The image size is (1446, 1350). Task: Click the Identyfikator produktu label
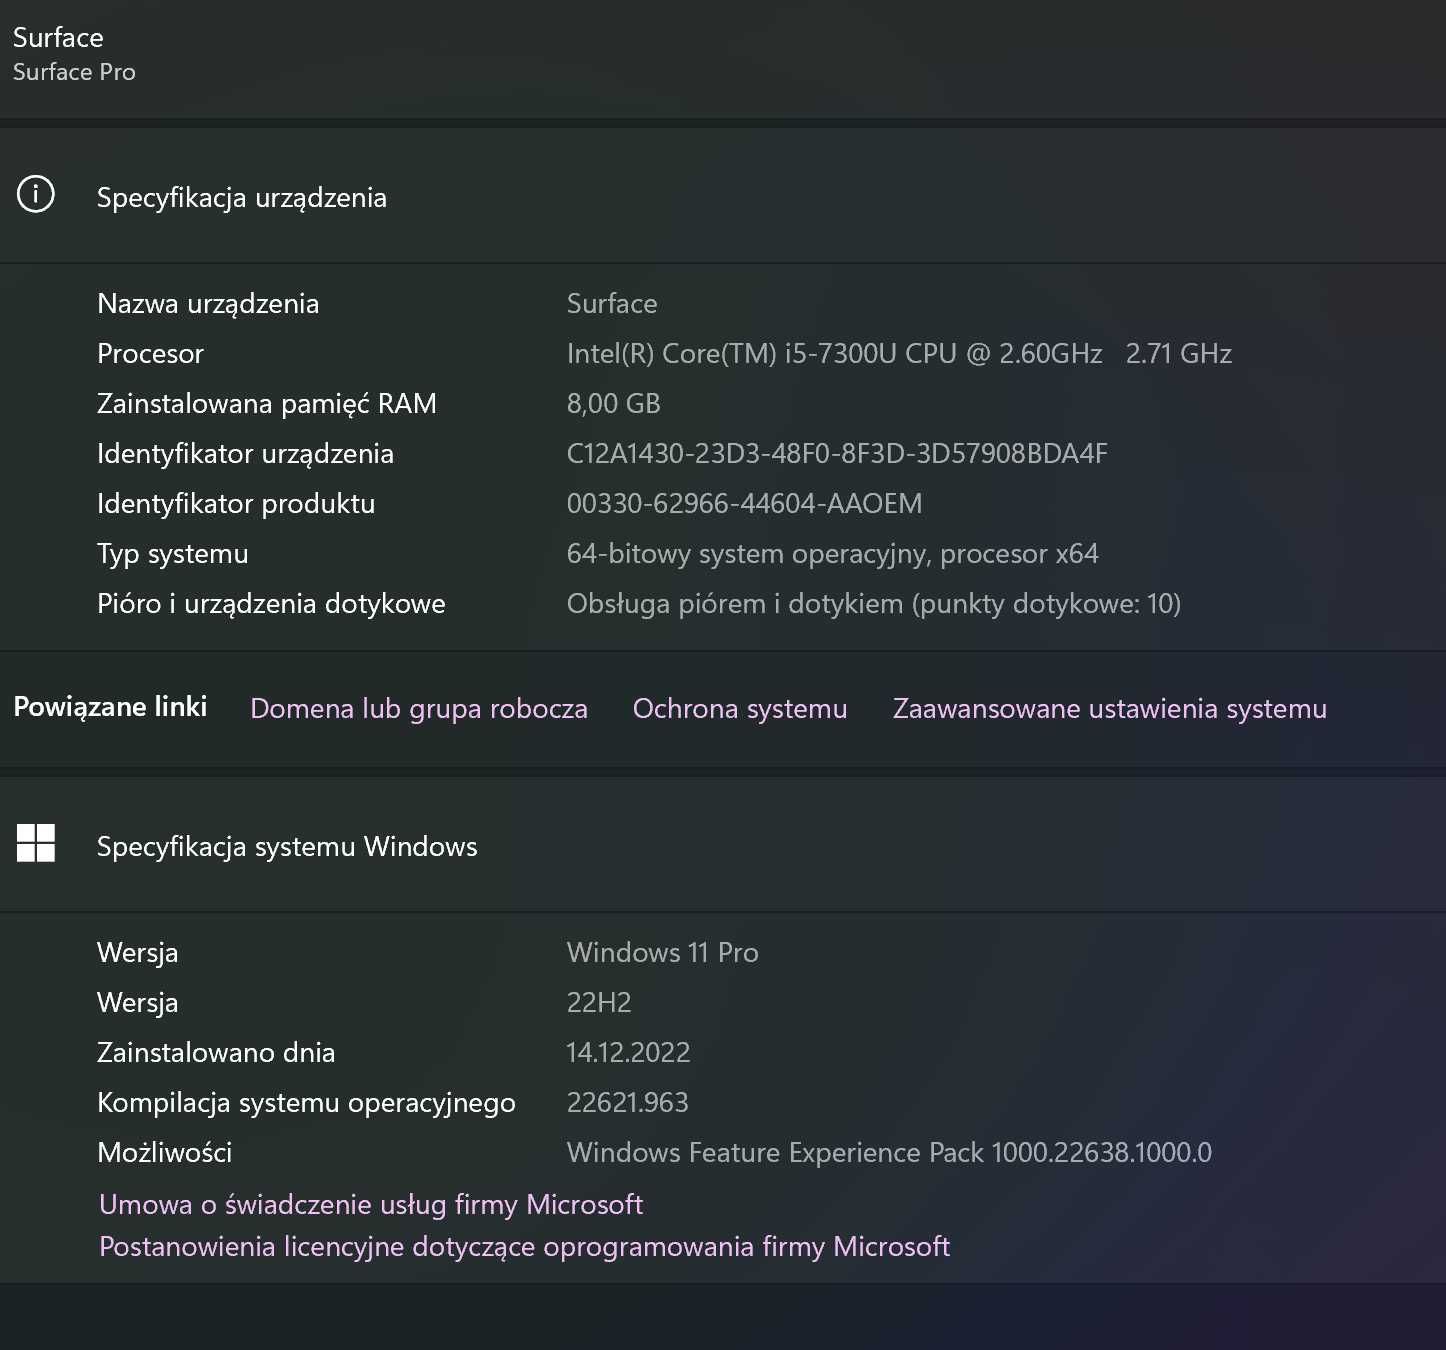tap(236, 503)
